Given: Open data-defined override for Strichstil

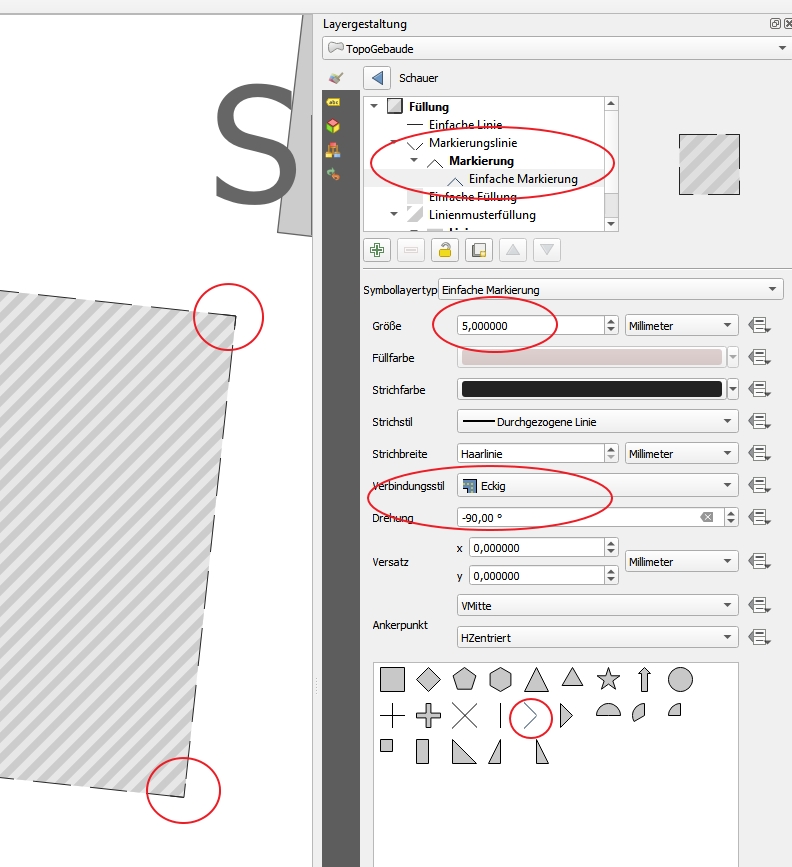Looking at the screenshot, I should tap(759, 422).
